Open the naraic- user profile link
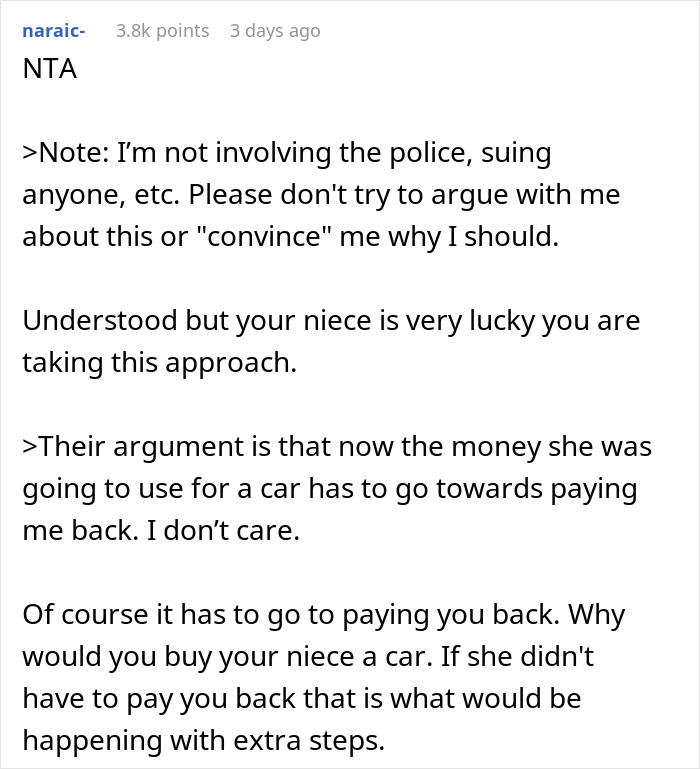The image size is (700, 769). pos(53,31)
